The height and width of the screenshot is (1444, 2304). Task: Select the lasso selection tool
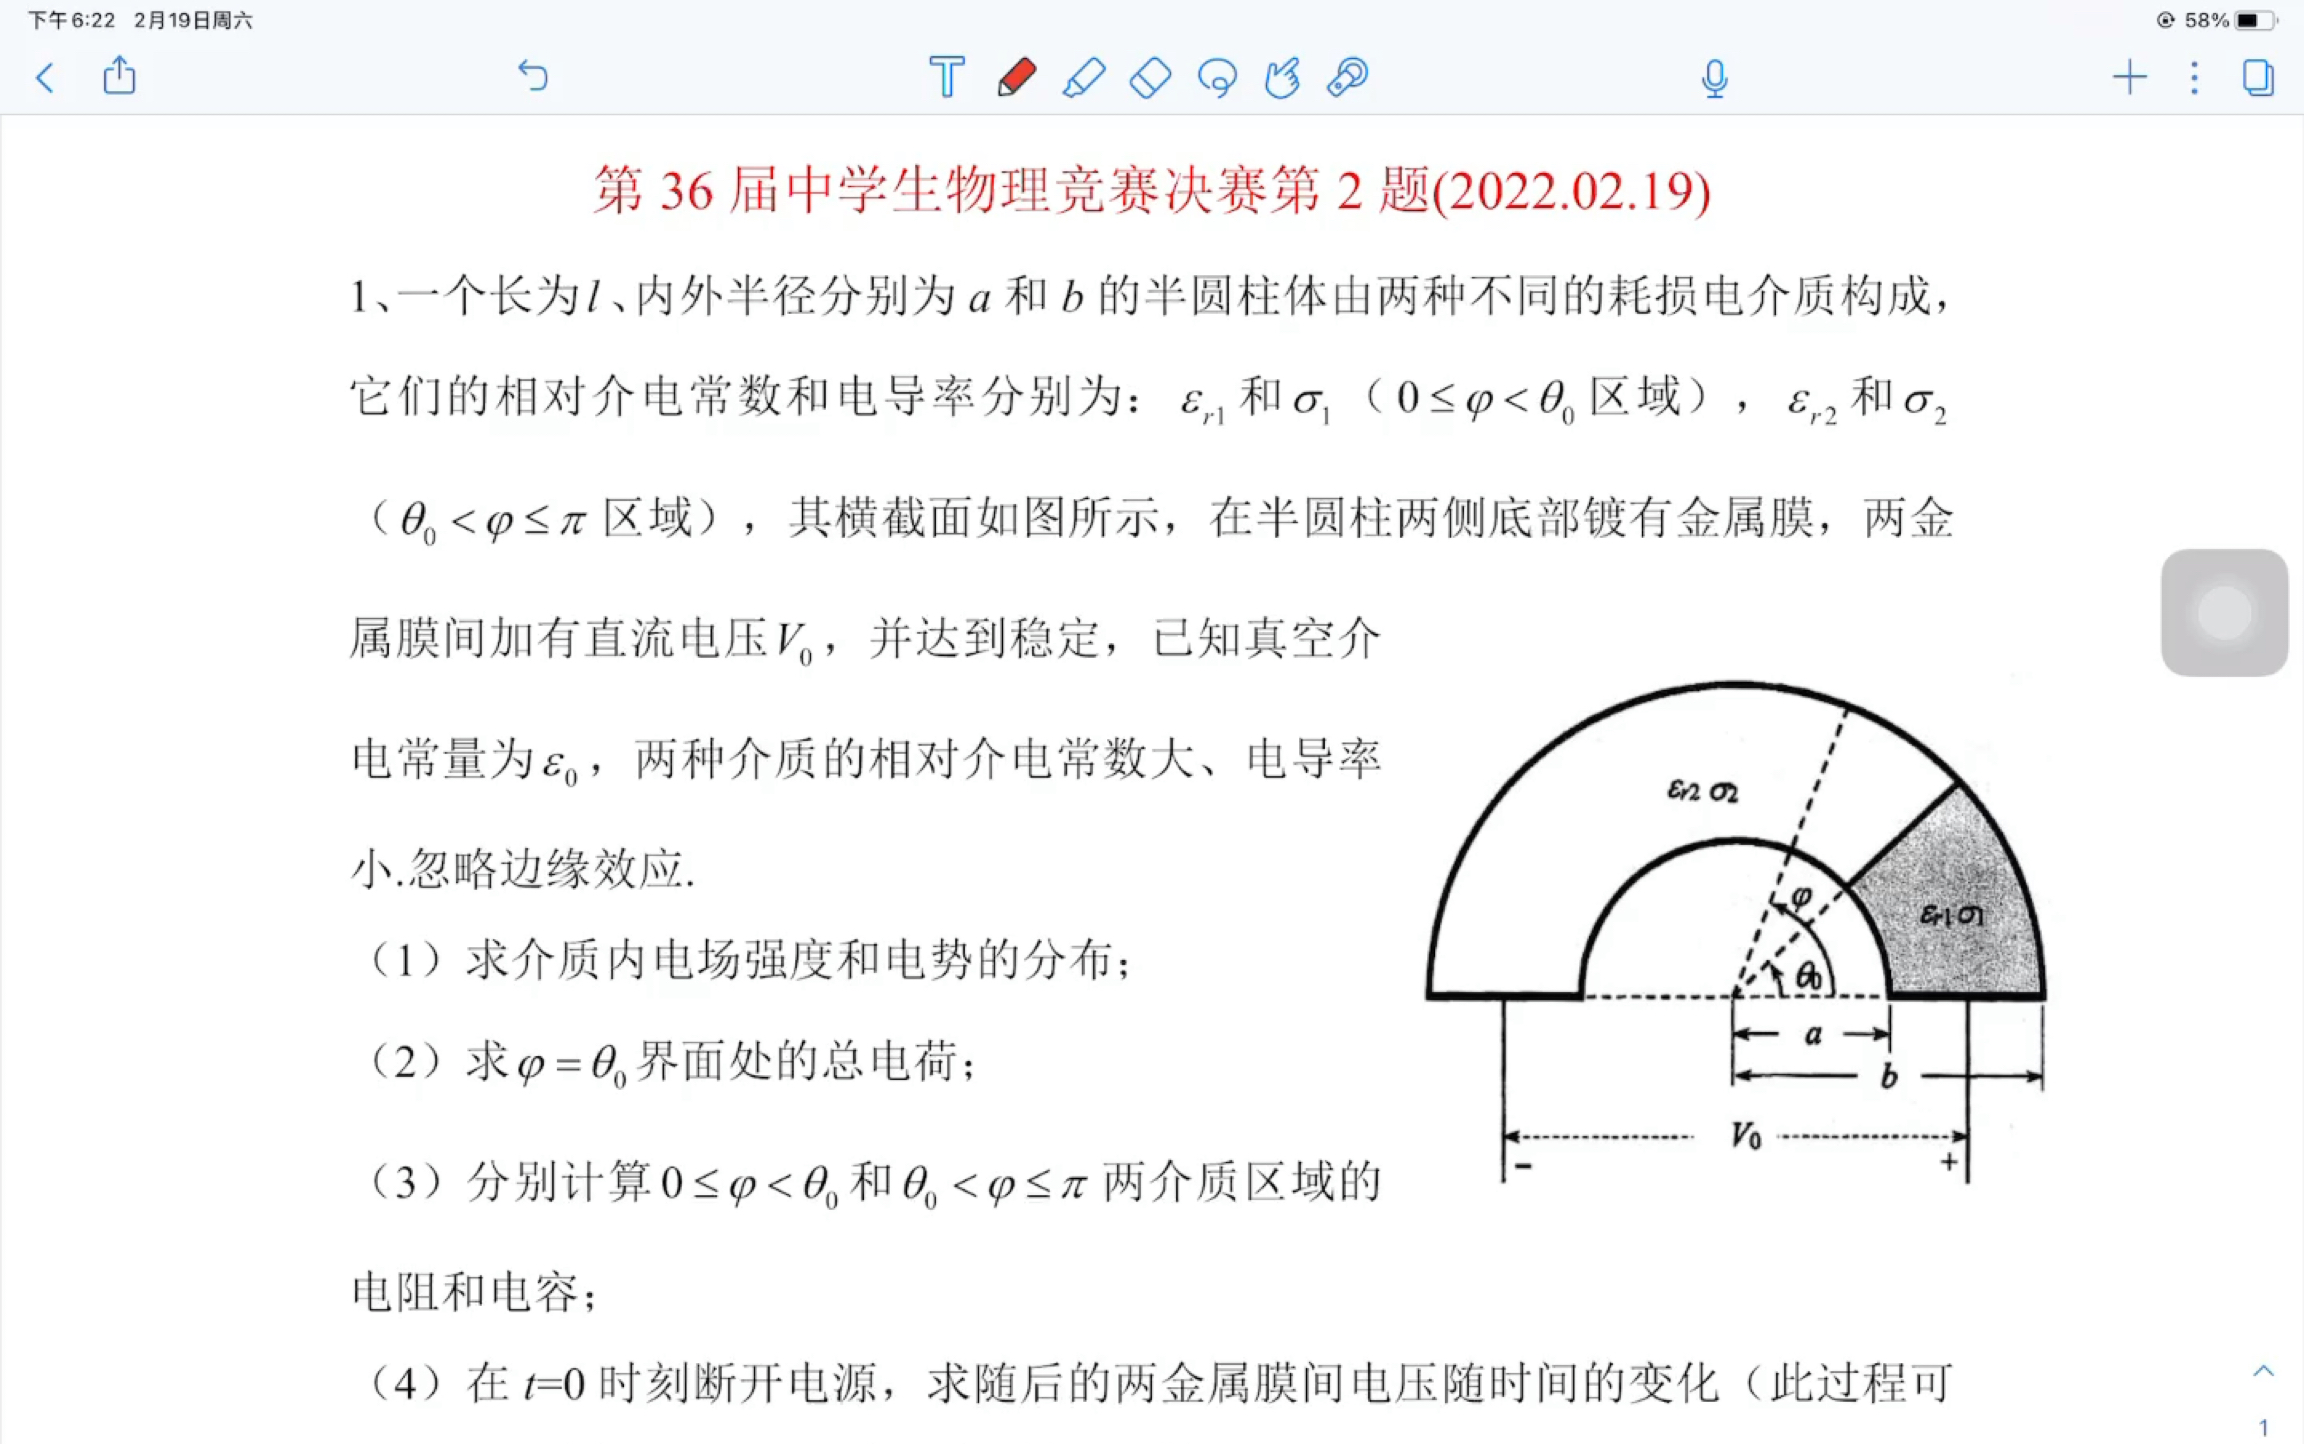pos(1215,77)
